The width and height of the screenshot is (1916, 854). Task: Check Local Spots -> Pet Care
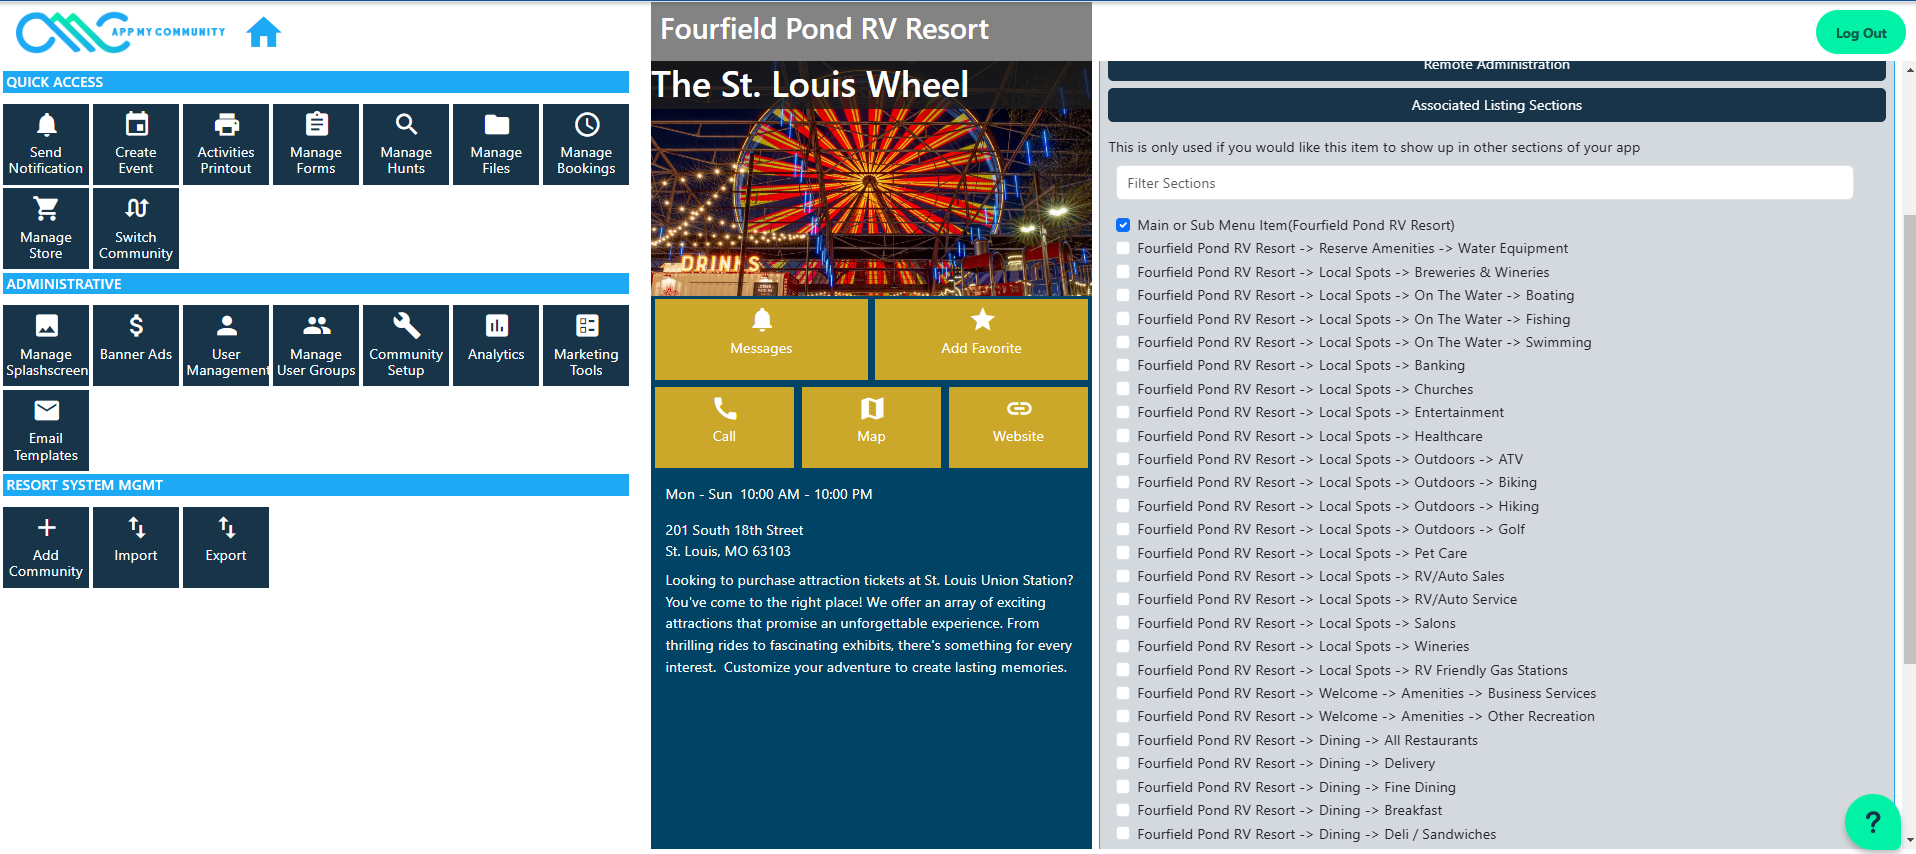click(1123, 553)
